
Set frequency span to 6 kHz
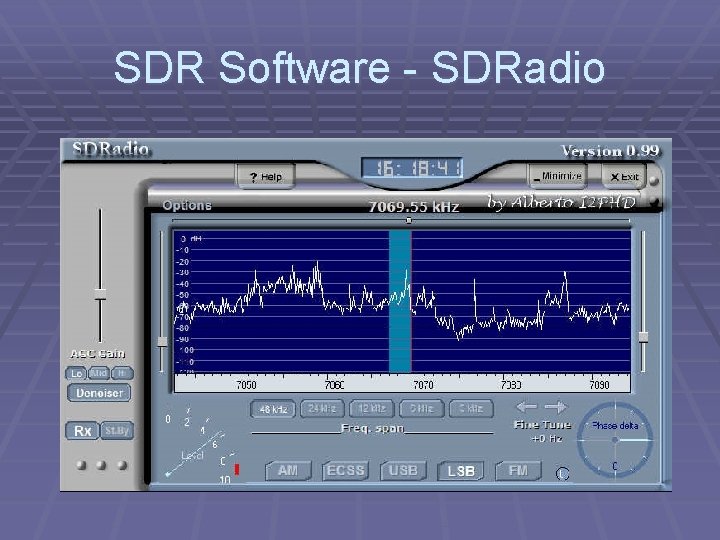click(x=422, y=408)
